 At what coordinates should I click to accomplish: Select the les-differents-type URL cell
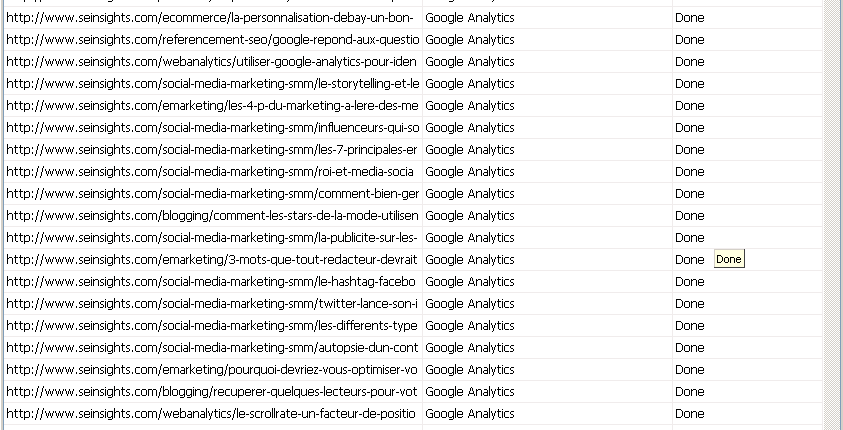212,326
